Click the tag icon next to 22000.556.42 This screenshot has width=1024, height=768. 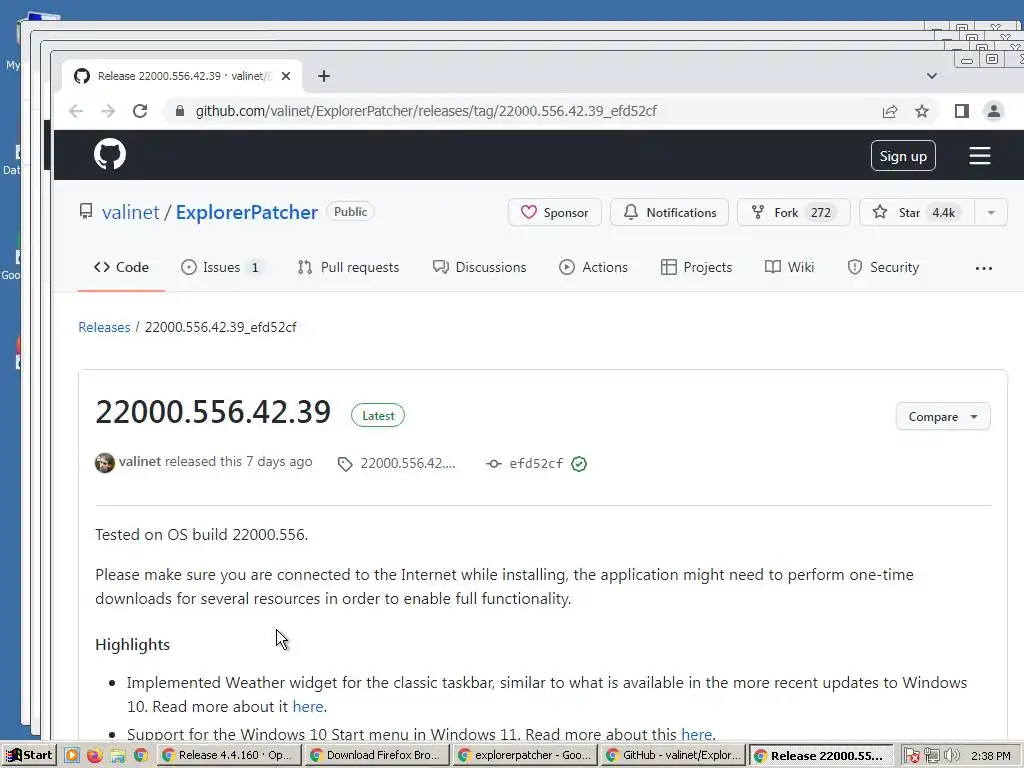pos(345,464)
